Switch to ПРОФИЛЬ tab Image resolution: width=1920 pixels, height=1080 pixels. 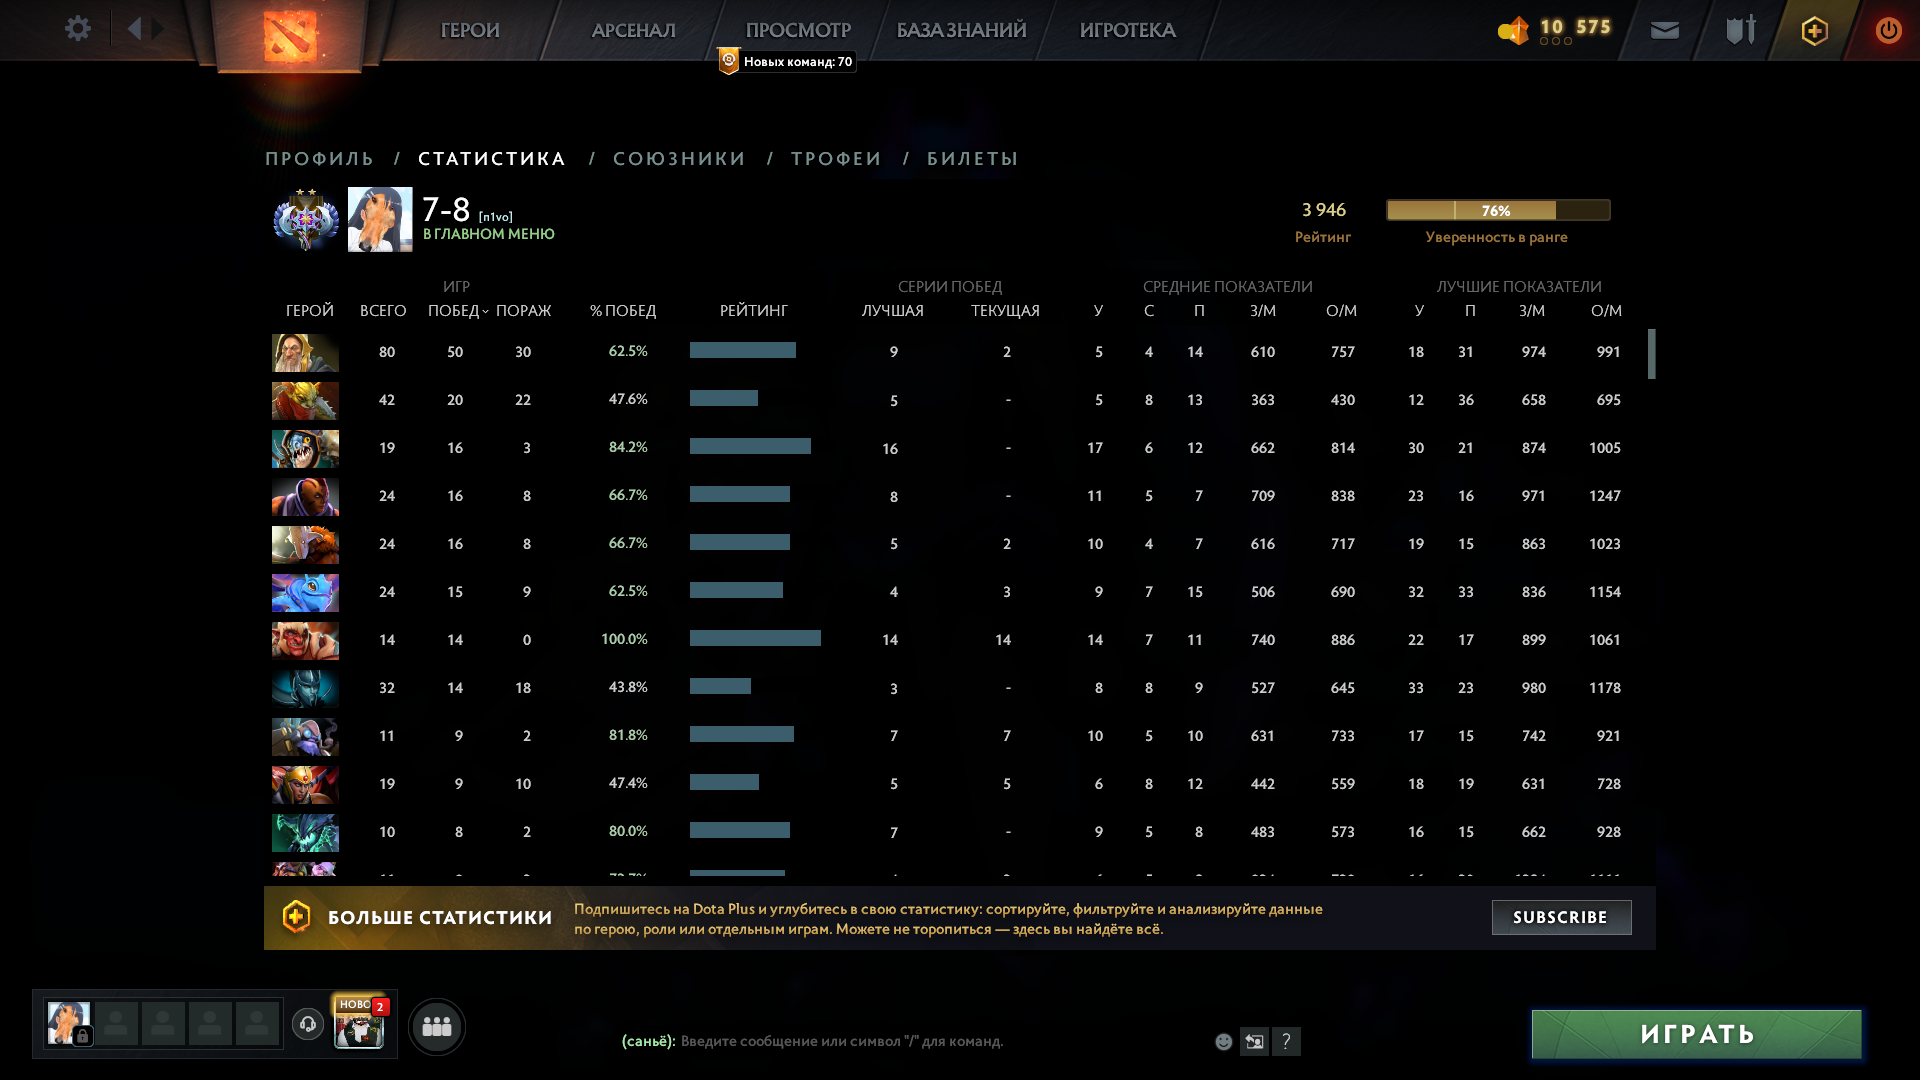pos(320,158)
